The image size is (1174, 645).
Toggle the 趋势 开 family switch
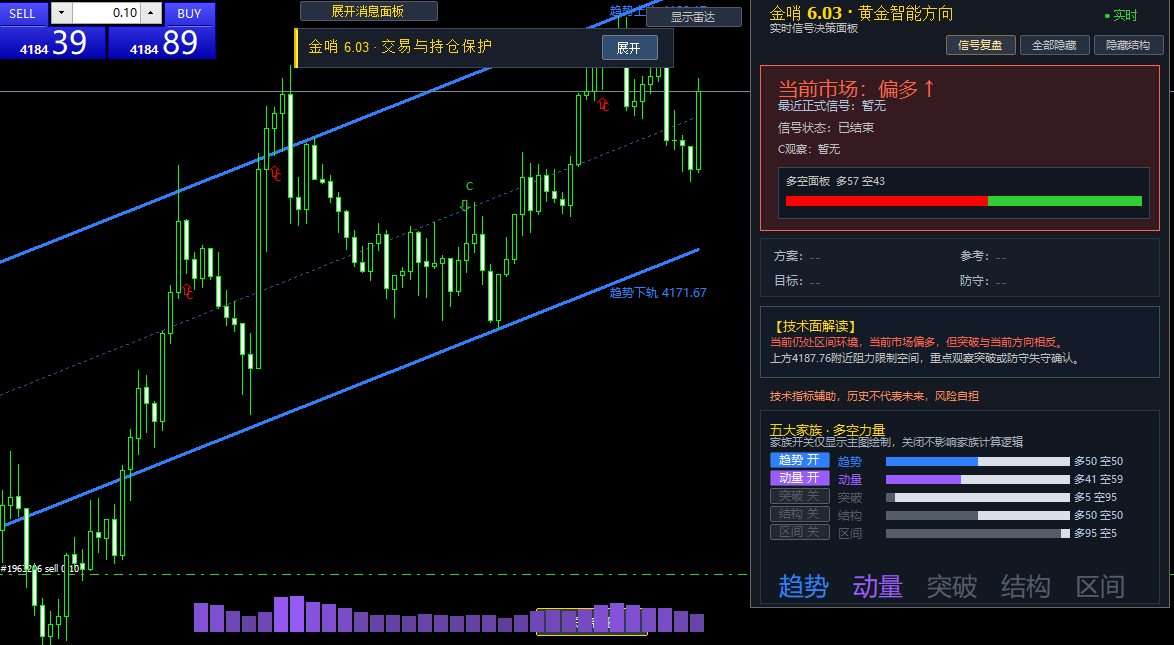(x=800, y=460)
